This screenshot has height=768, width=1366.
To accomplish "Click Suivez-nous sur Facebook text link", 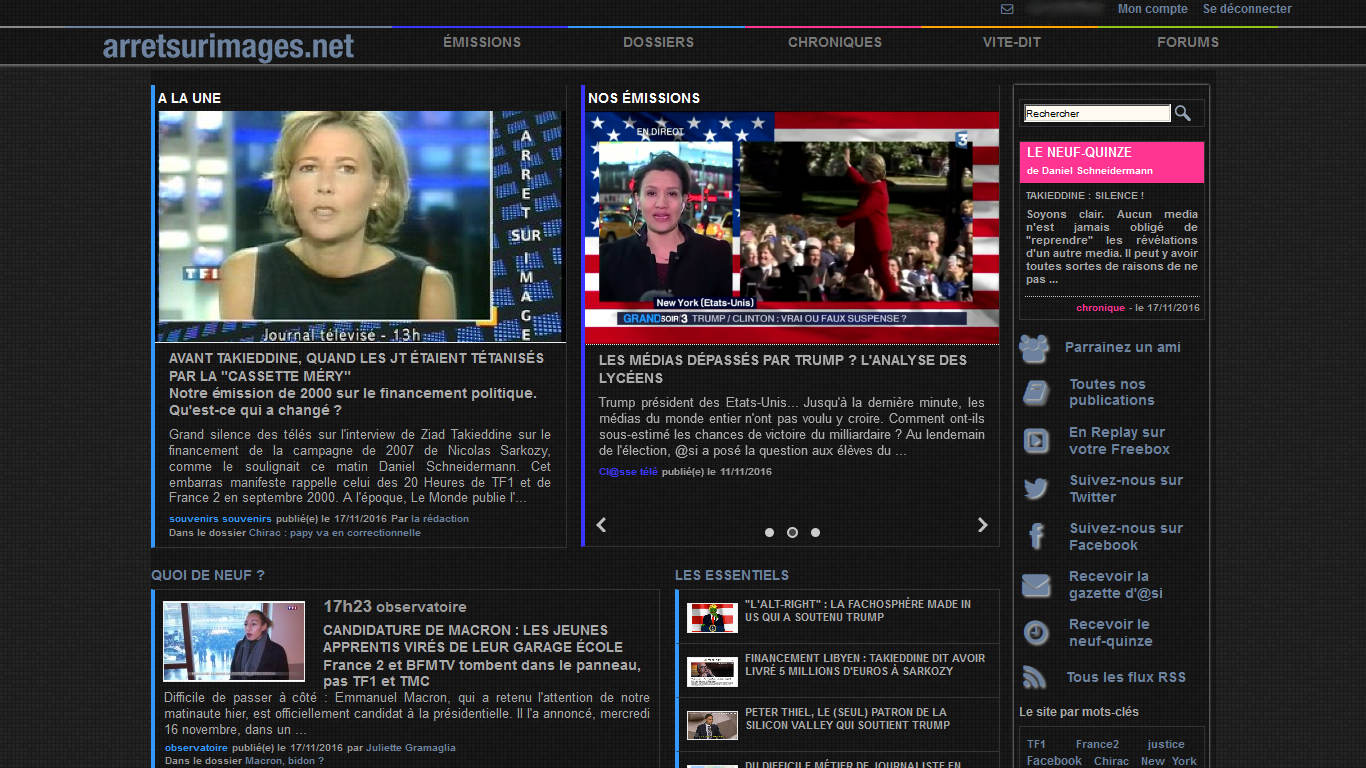I will pos(1126,537).
